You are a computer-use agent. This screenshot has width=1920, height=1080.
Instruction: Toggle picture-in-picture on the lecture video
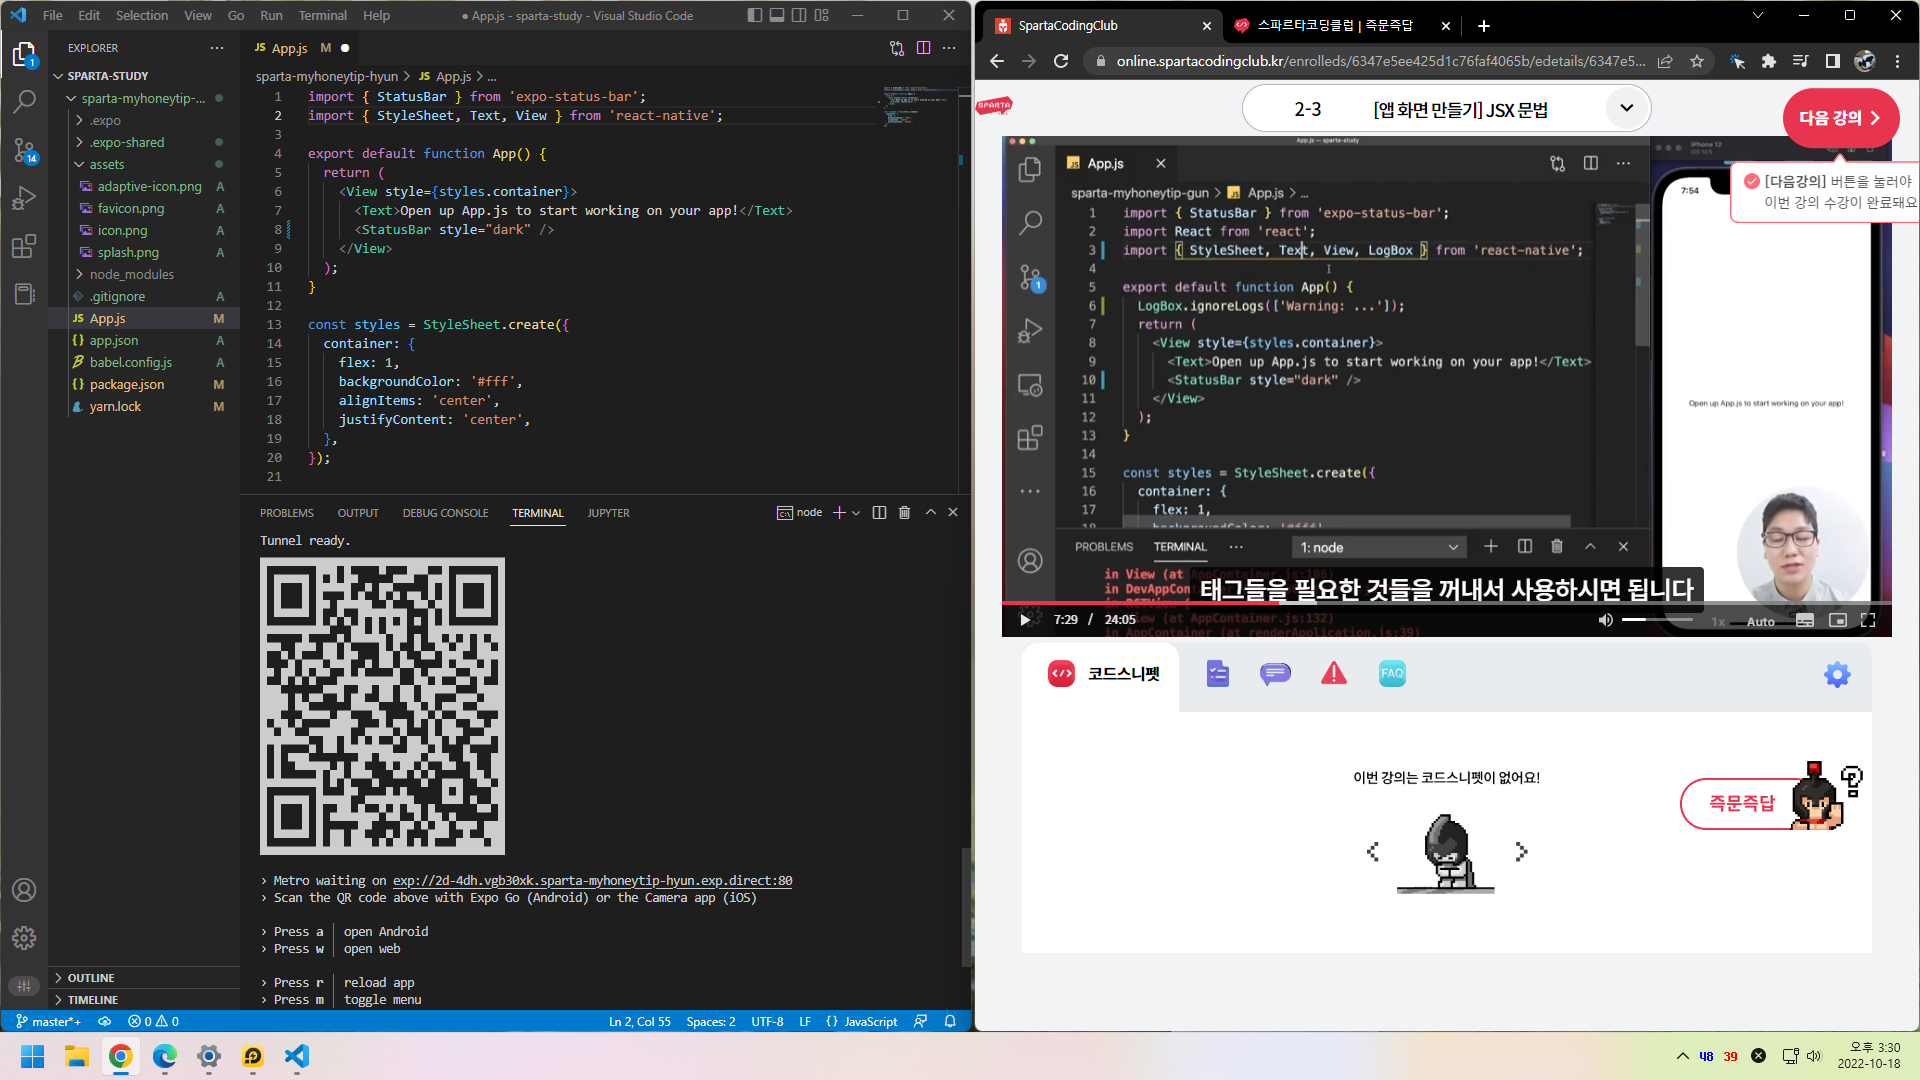pyautogui.click(x=1837, y=620)
